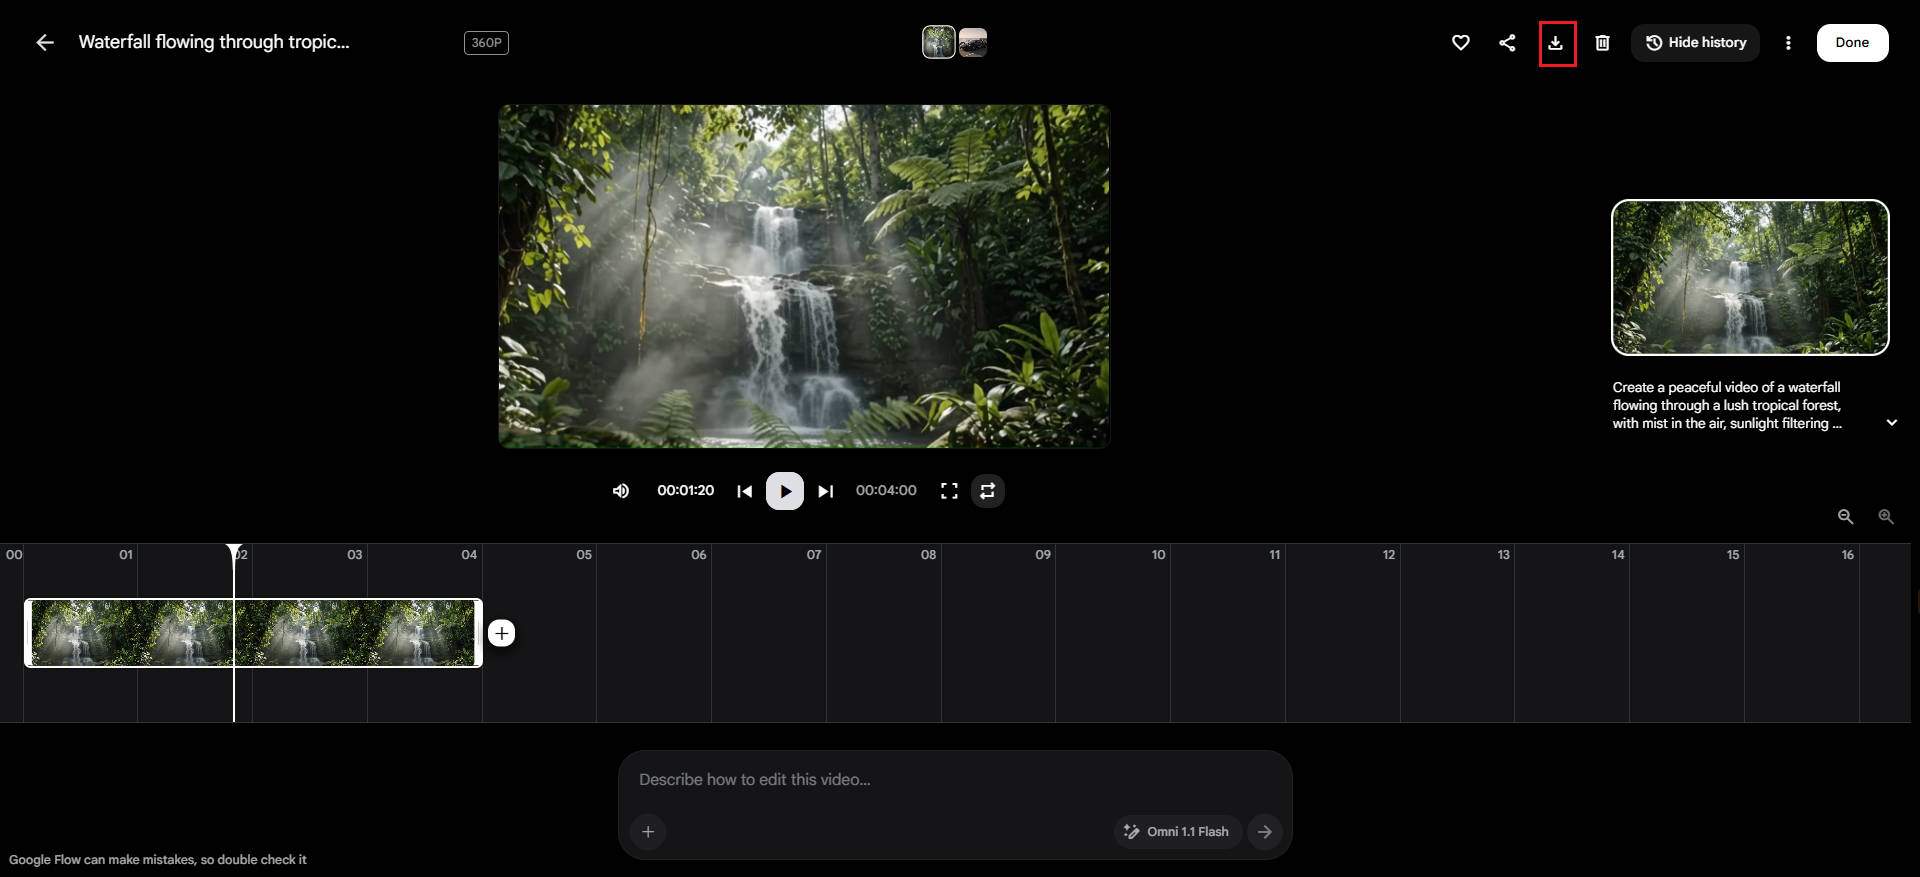
Task: Click the playhead marker on the timeline
Action: [234, 553]
